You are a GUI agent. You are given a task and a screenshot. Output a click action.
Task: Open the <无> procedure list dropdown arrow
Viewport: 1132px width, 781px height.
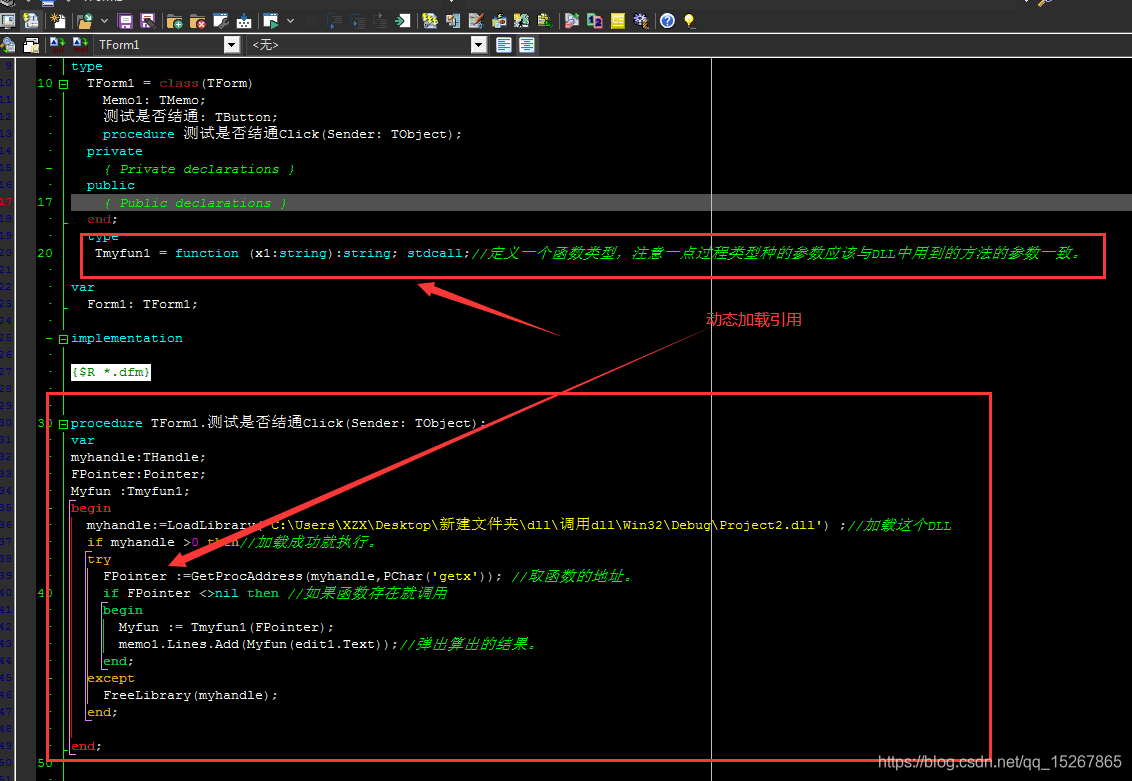(x=479, y=45)
